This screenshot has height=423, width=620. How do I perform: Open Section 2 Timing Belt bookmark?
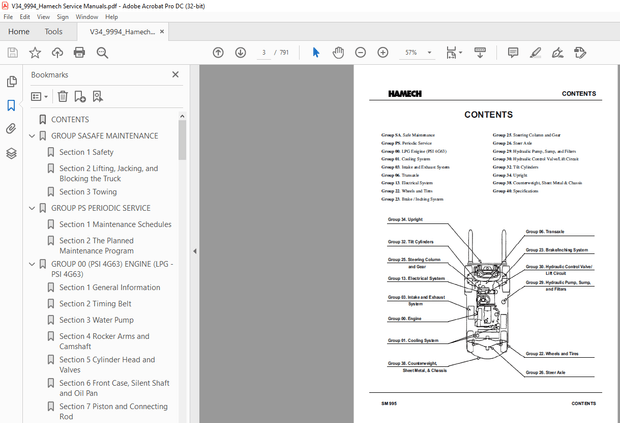coord(95,304)
